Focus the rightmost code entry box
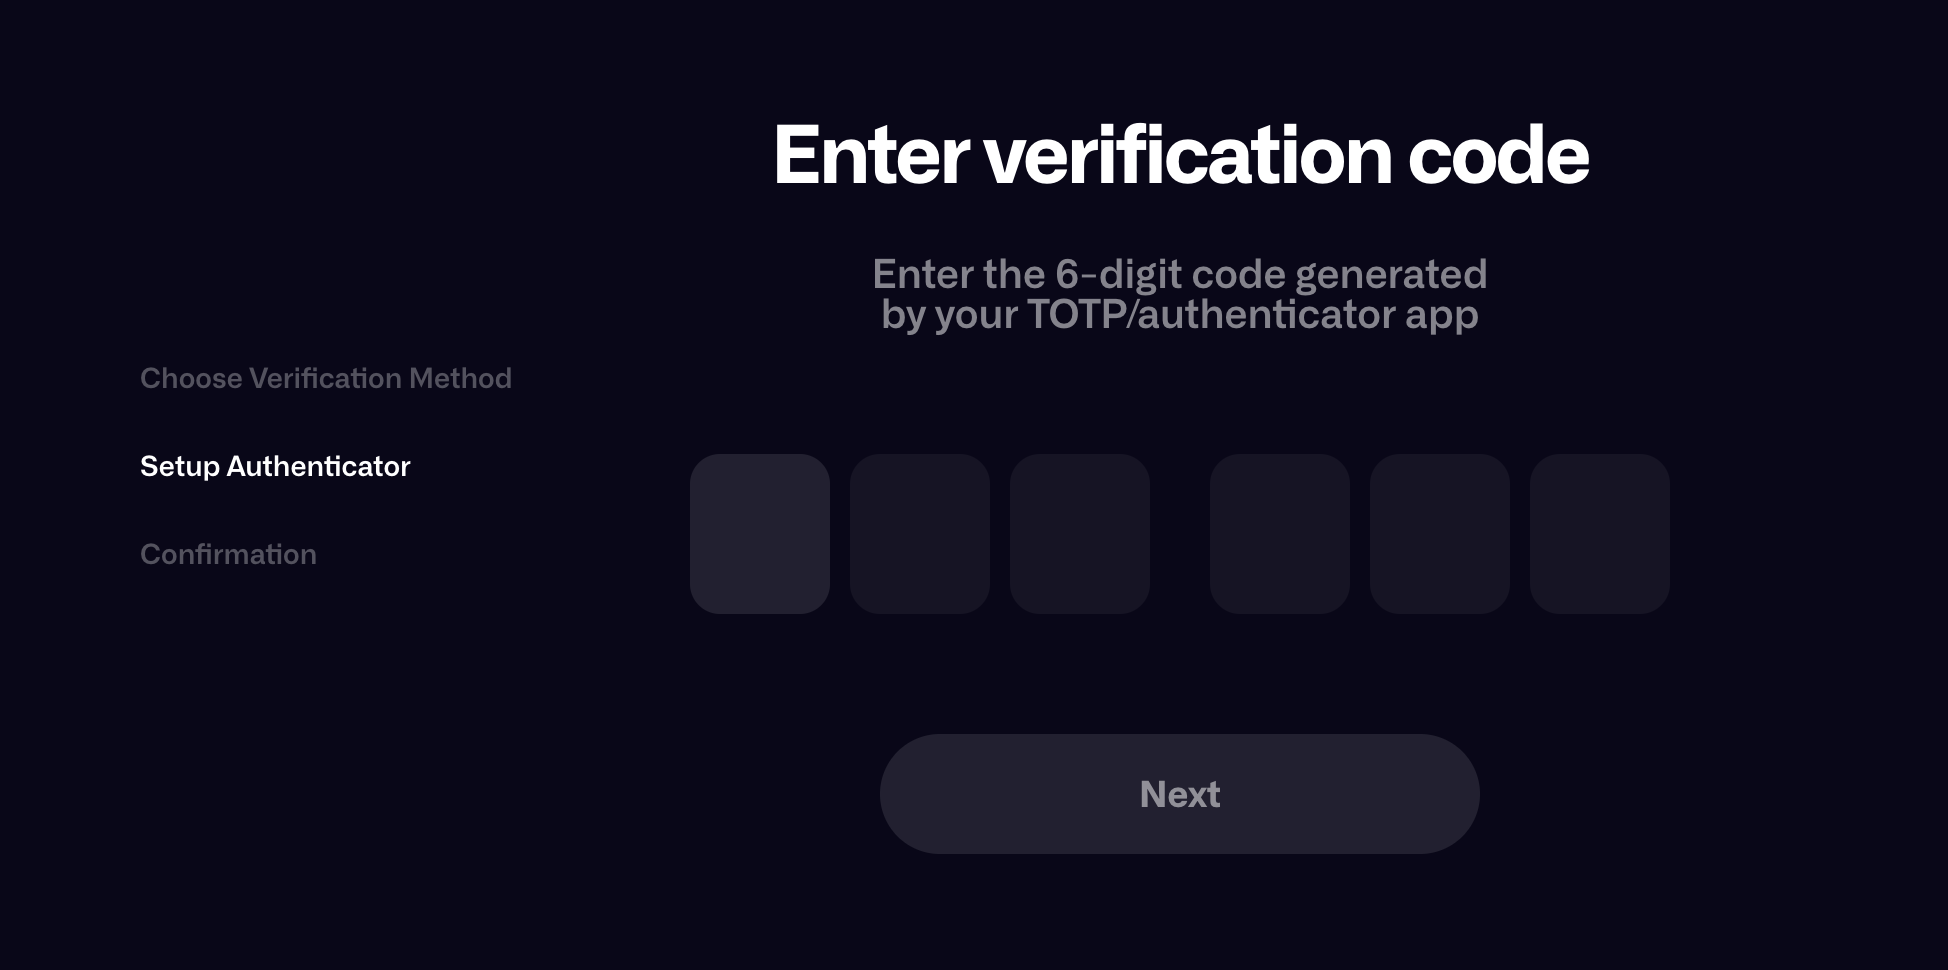The height and width of the screenshot is (970, 1948). click(1600, 534)
